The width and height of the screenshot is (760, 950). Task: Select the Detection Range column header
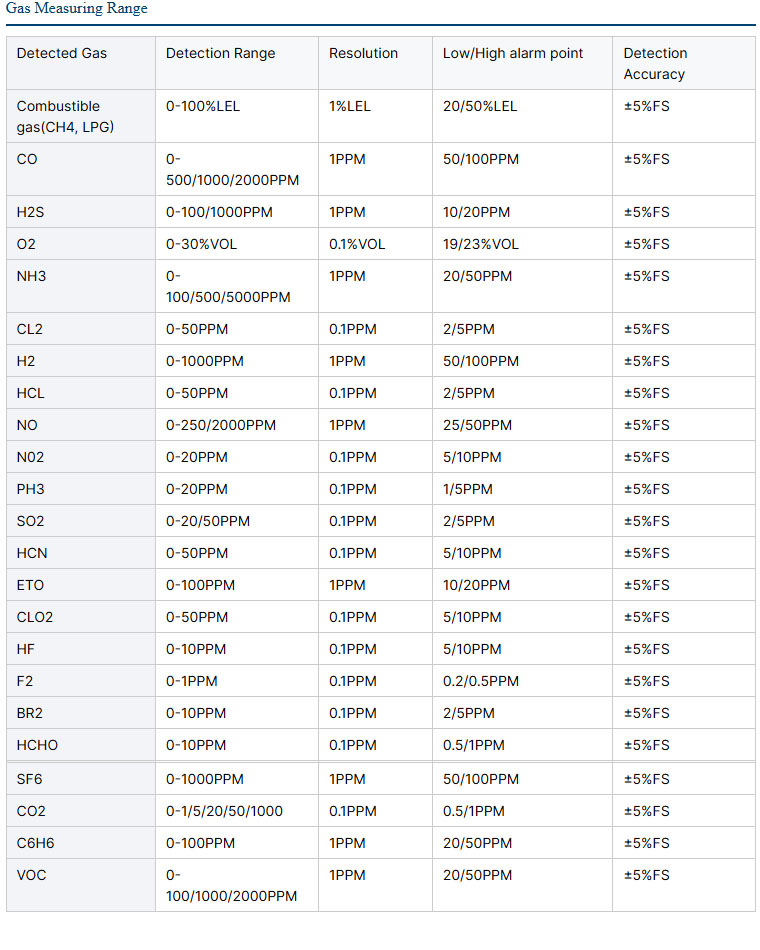[x=221, y=53]
